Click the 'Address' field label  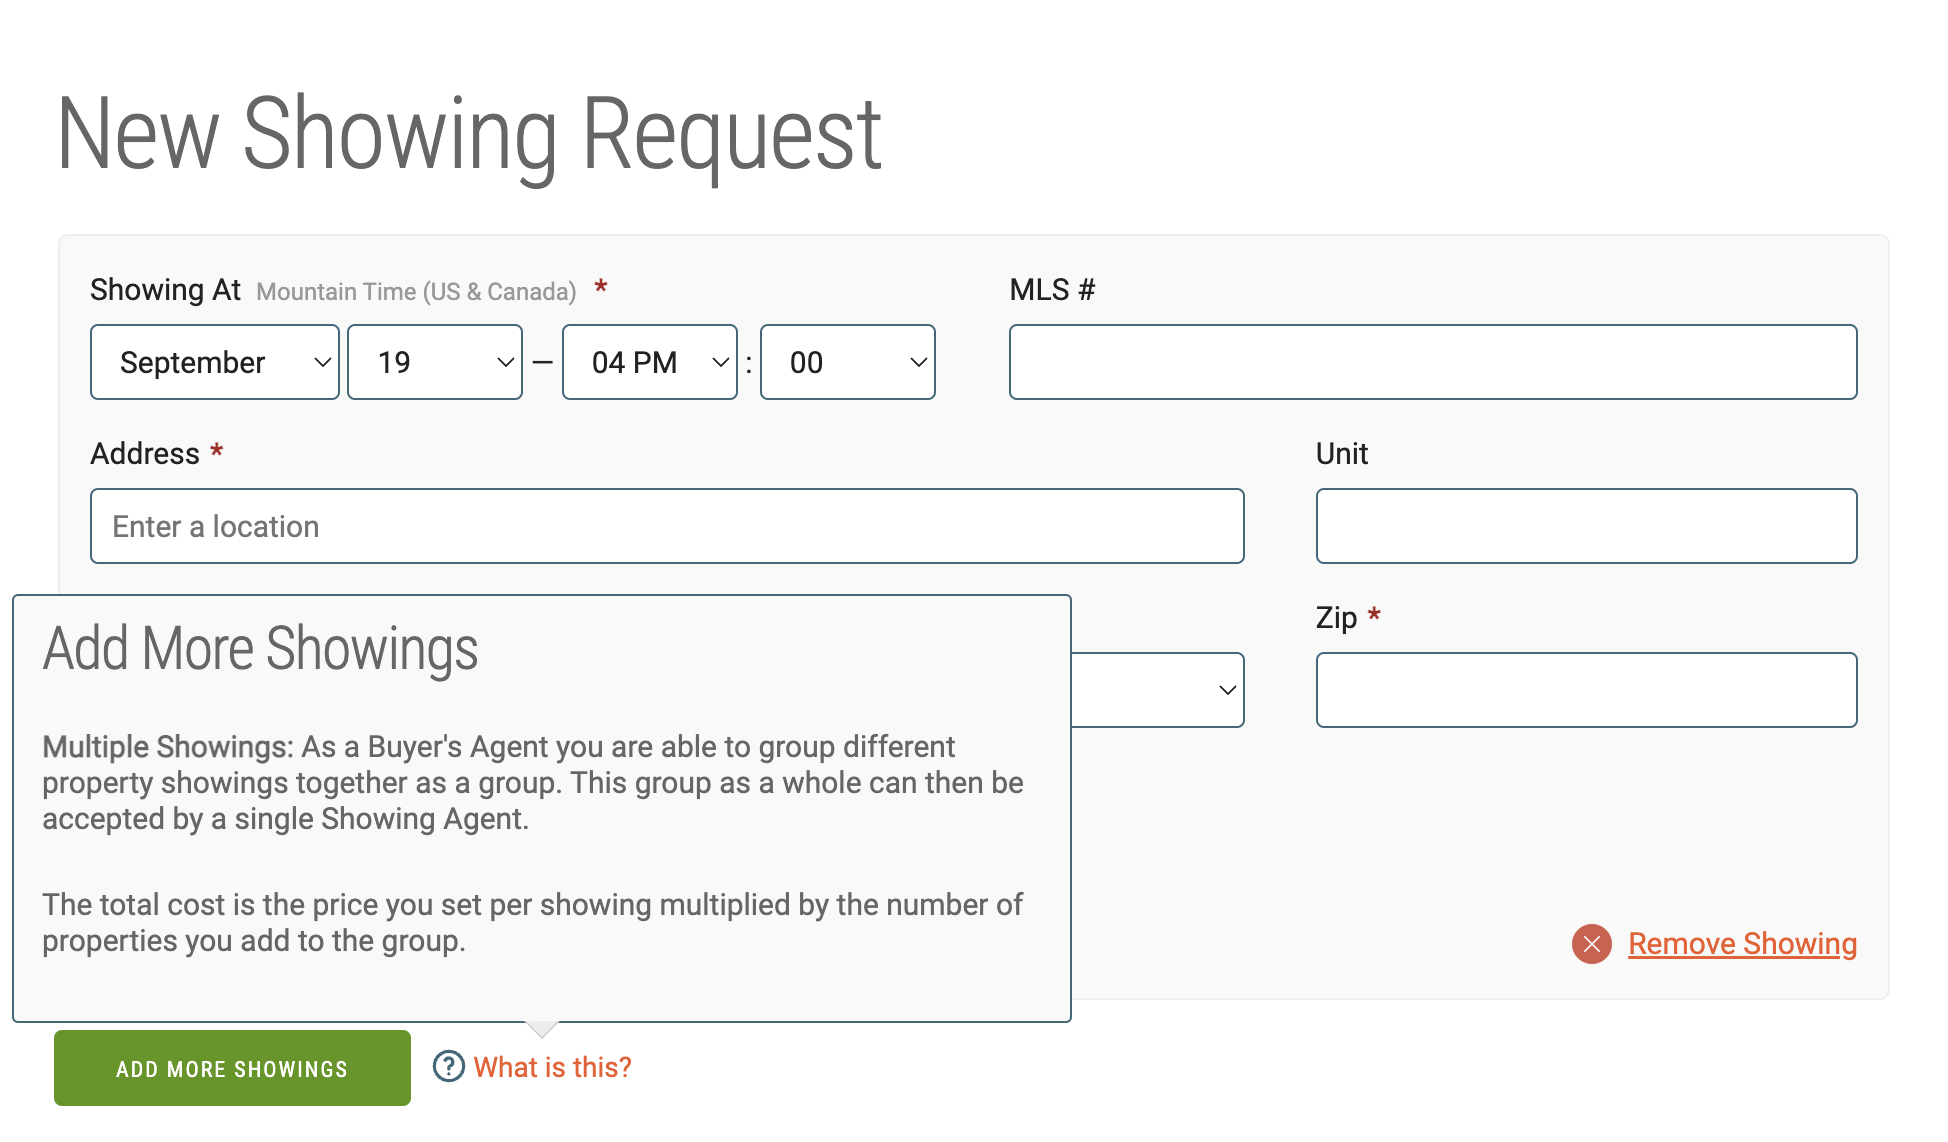point(145,454)
